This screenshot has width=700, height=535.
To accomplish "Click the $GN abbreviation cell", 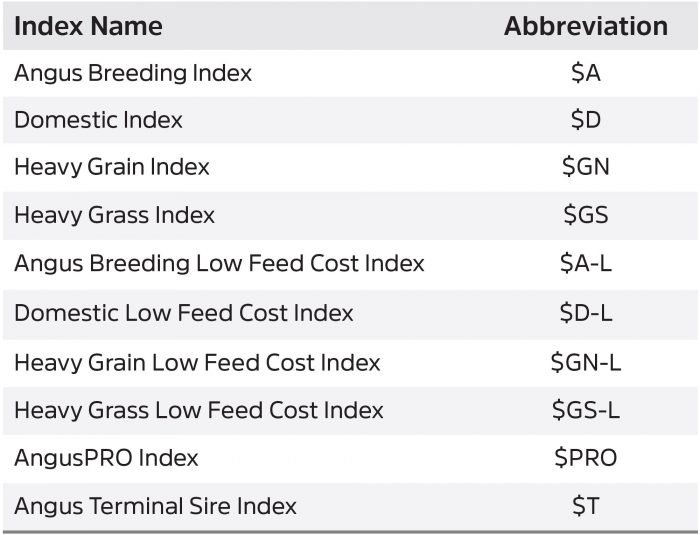I will [585, 167].
